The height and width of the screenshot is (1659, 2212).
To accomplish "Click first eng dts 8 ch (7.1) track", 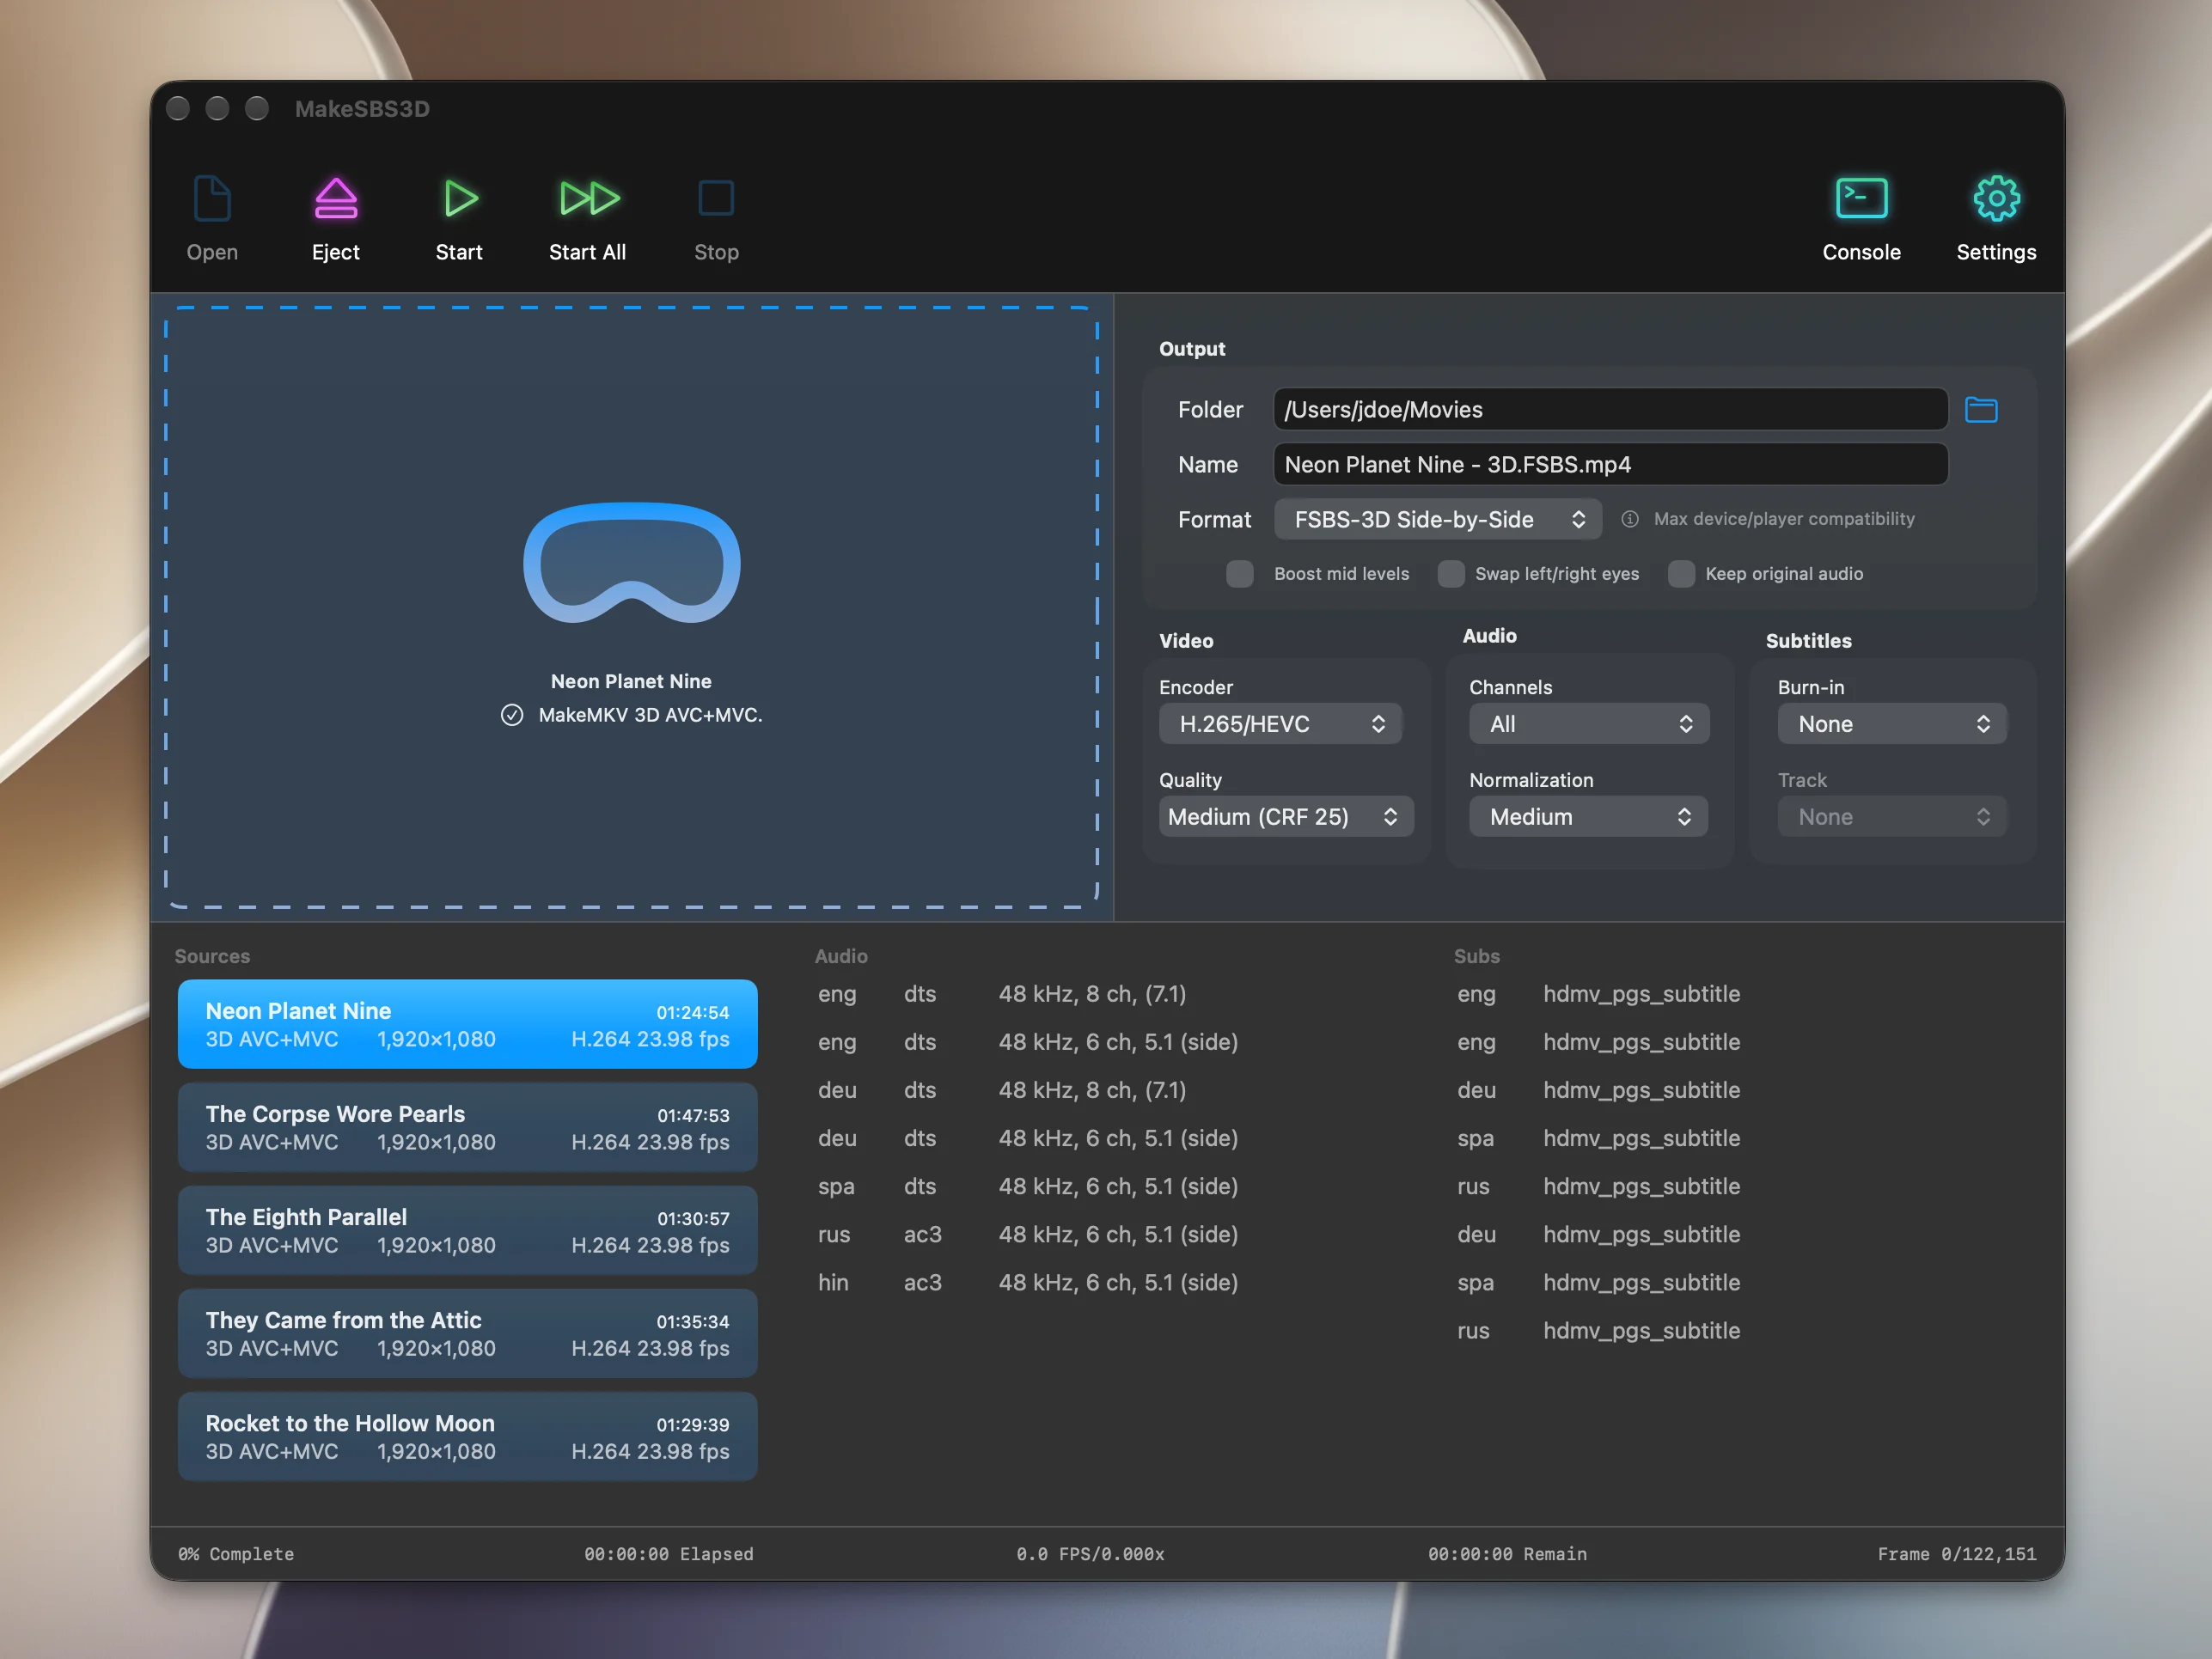I will (1002, 994).
